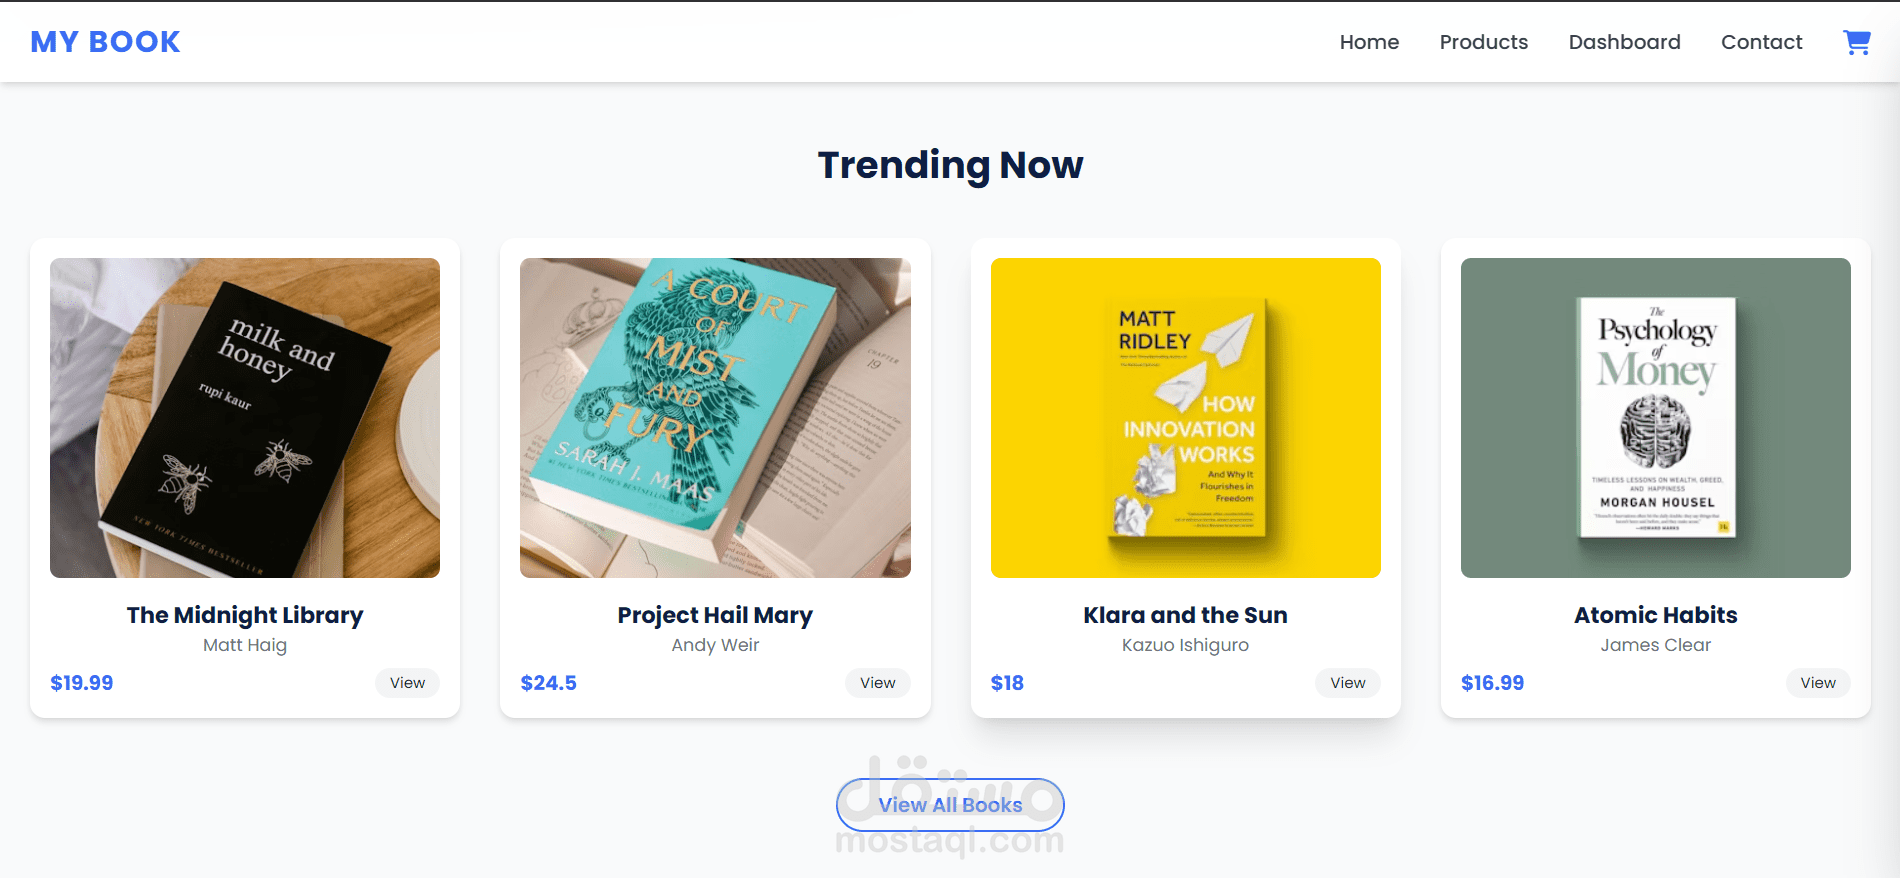Open the Atomic Habits title text
Image resolution: width=1900 pixels, height=878 pixels.
(1655, 615)
